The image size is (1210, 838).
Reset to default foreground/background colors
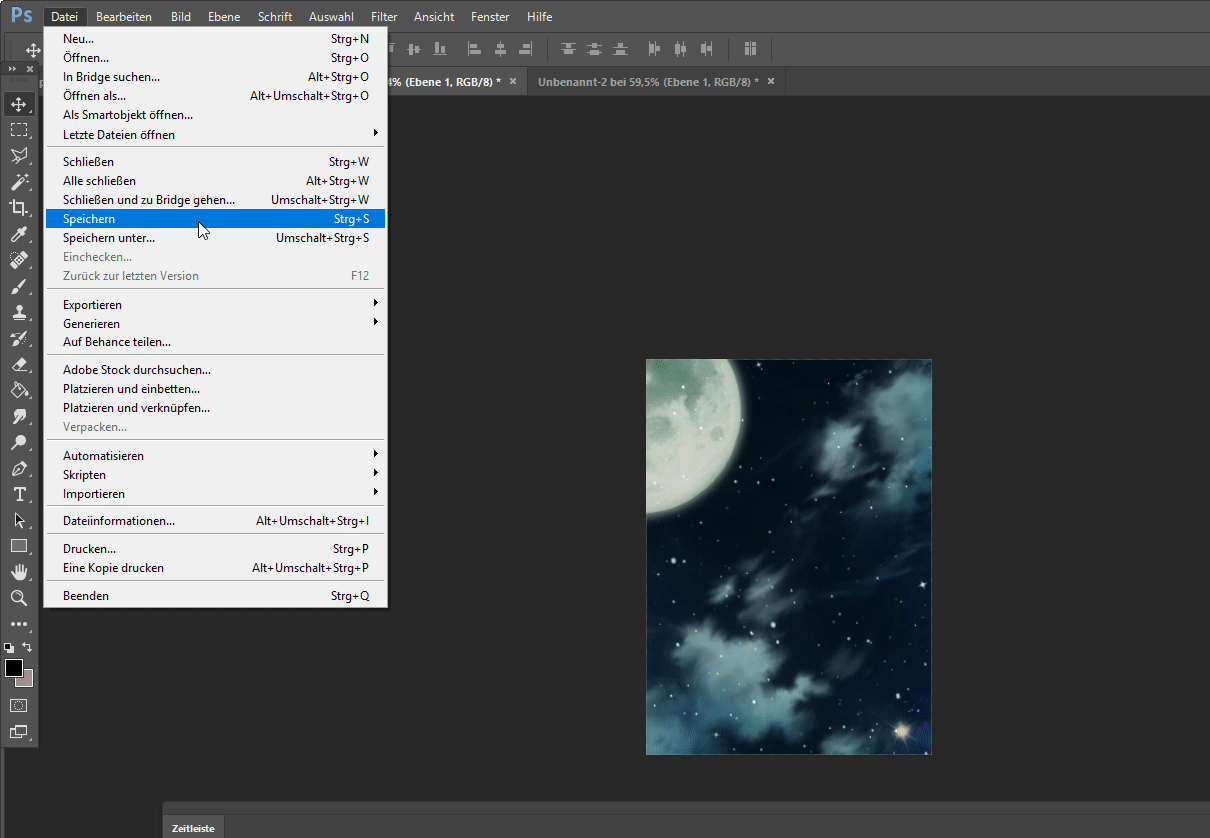pyautogui.click(x=9, y=648)
